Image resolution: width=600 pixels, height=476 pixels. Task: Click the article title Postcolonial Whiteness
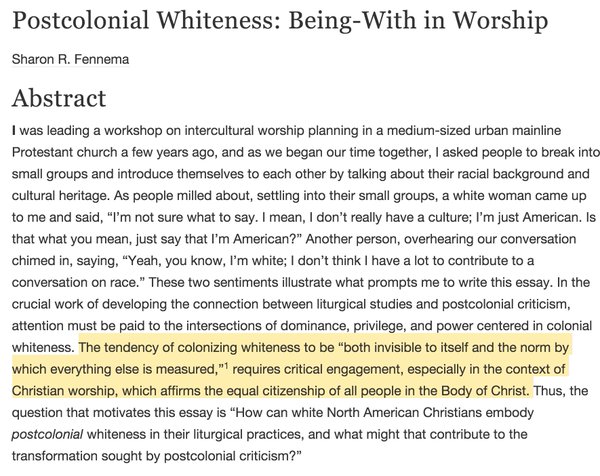click(143, 21)
